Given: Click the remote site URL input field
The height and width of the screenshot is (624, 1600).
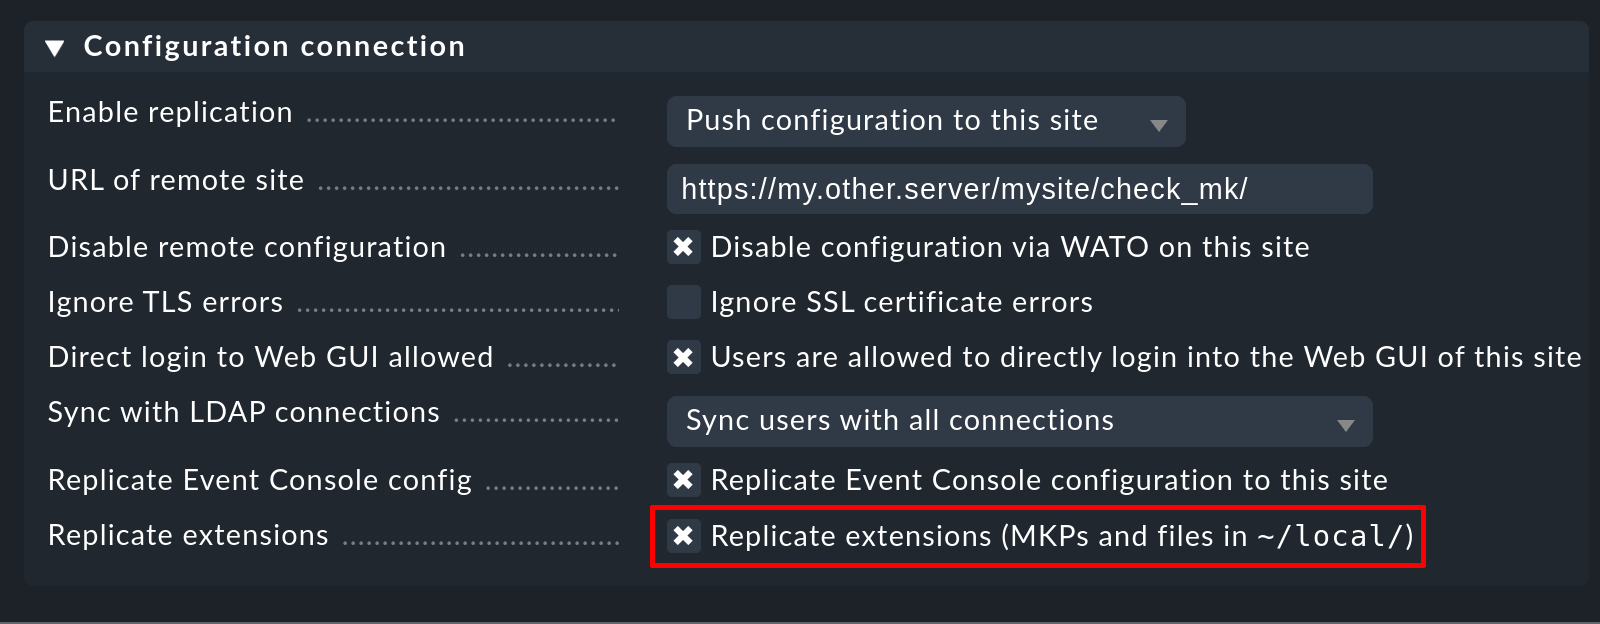Looking at the screenshot, I should [x=1018, y=189].
